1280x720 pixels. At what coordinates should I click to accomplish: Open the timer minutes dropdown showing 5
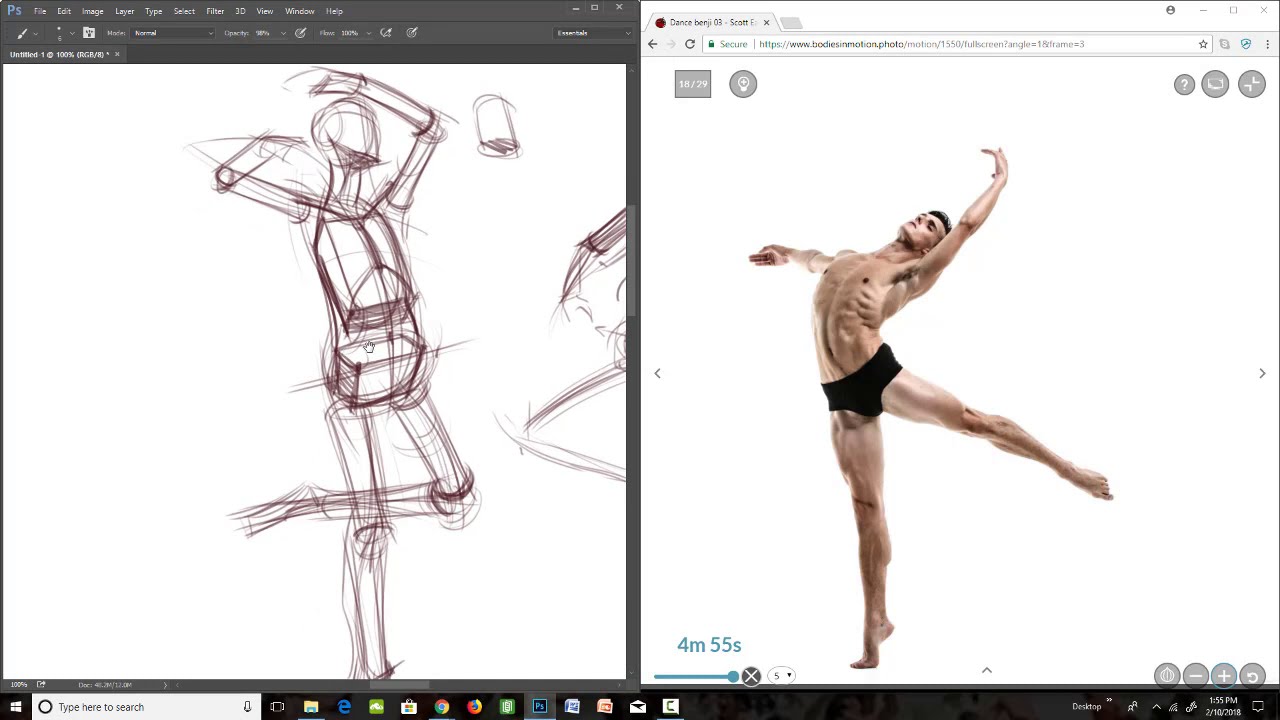pos(782,676)
